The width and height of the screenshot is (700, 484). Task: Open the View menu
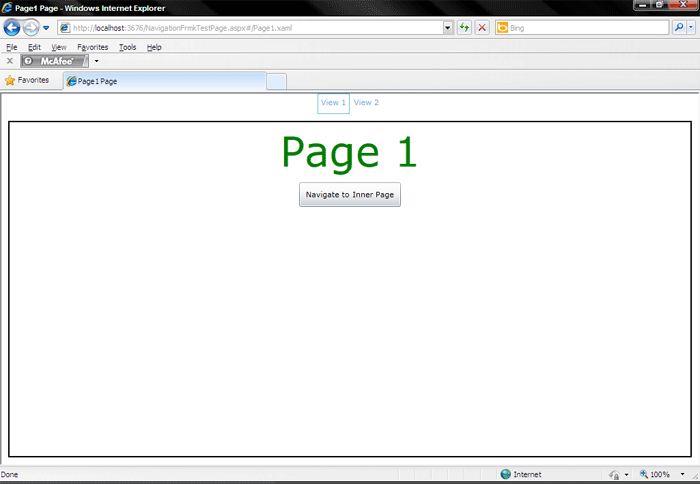coord(58,47)
